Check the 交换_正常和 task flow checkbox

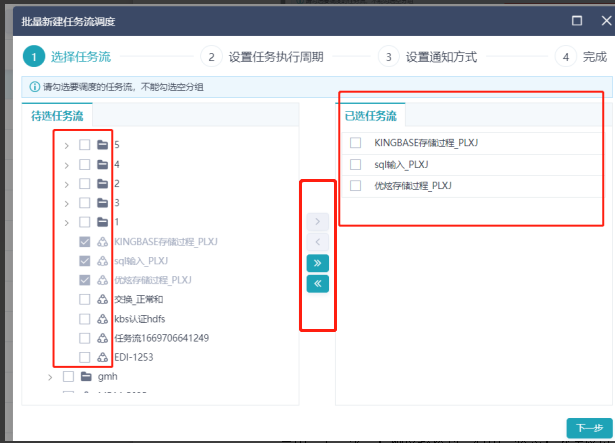click(x=85, y=299)
